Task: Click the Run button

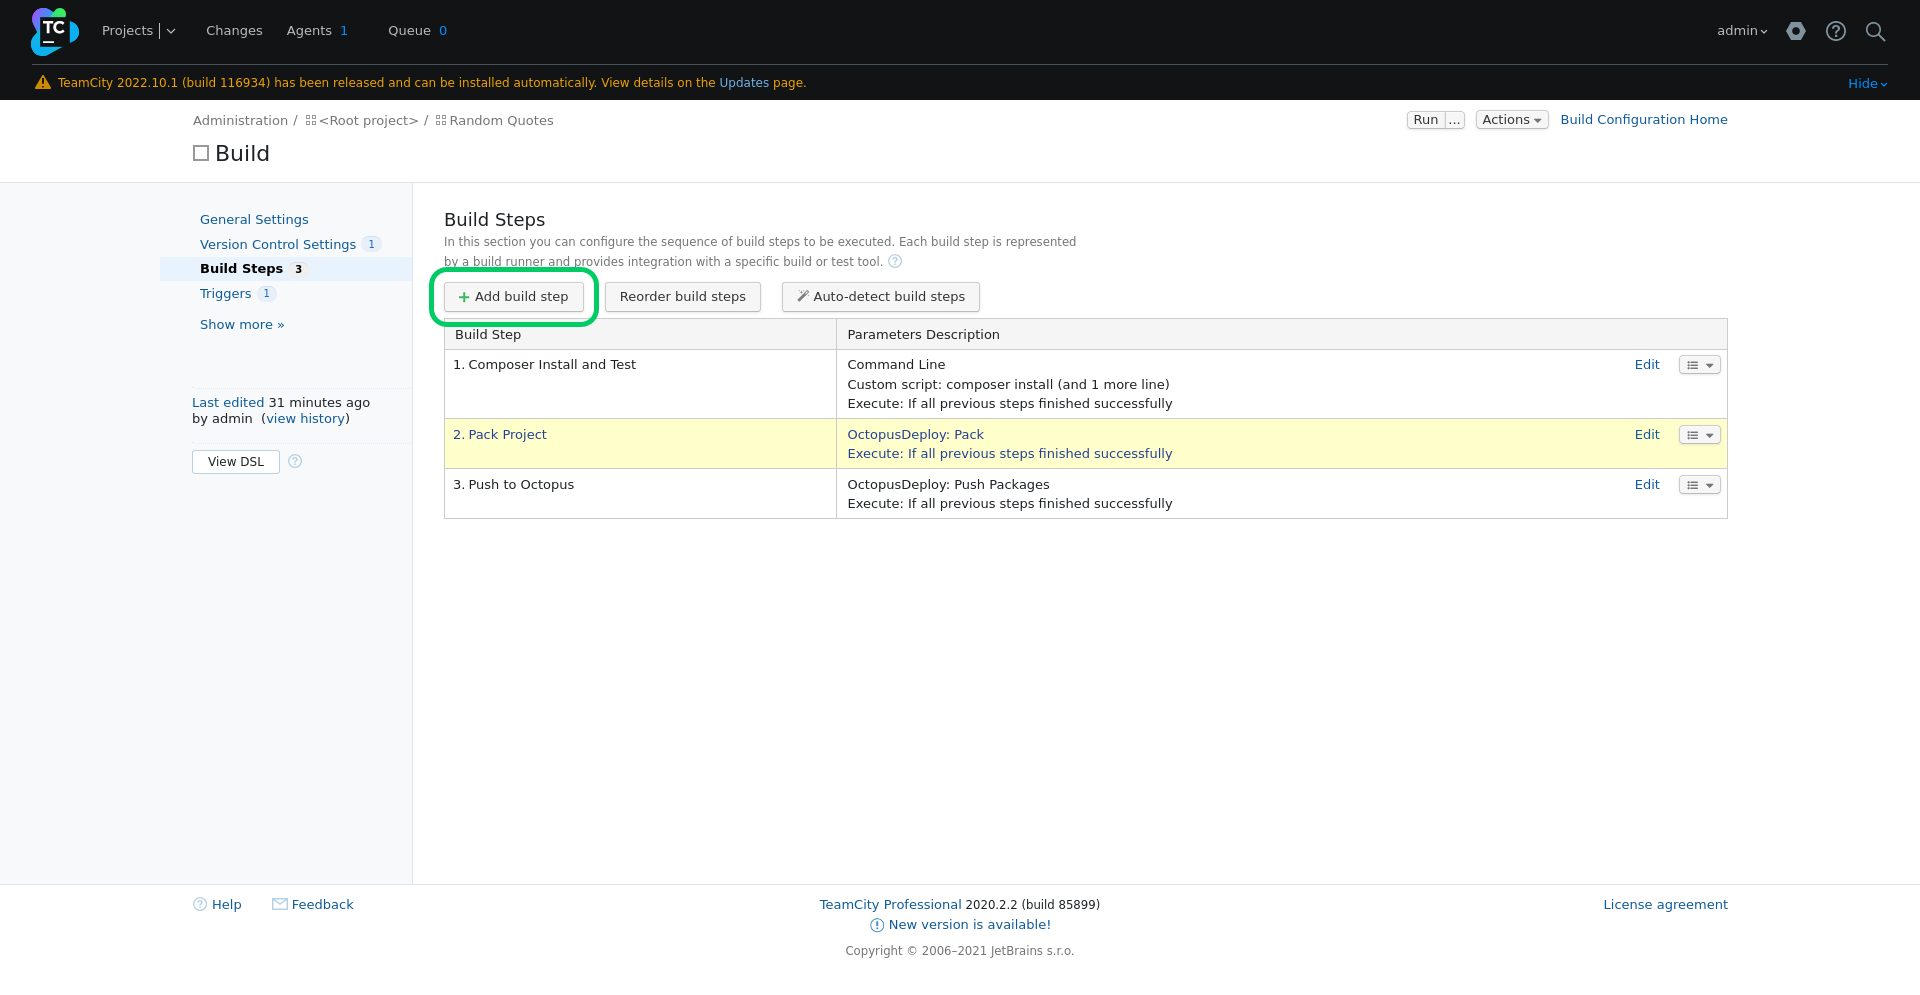Action: 1426,120
